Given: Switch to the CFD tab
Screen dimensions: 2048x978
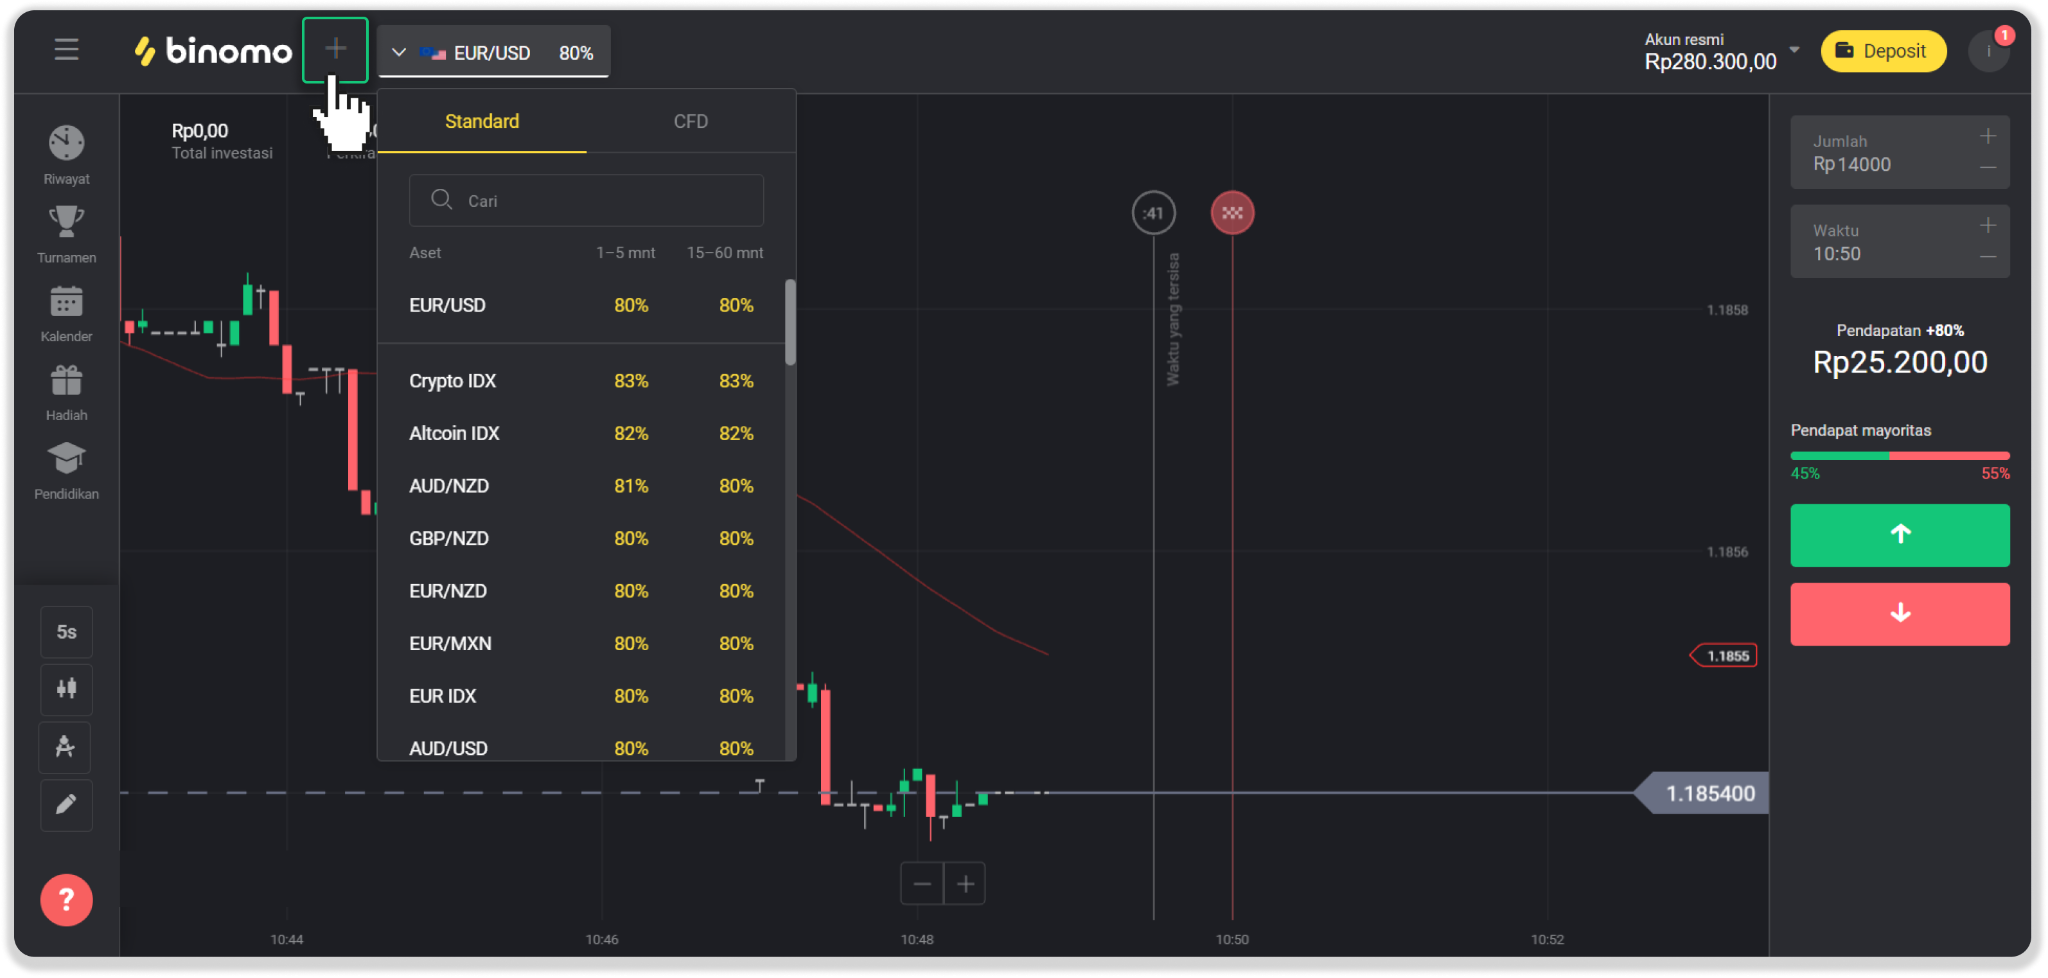Looking at the screenshot, I should [x=691, y=121].
